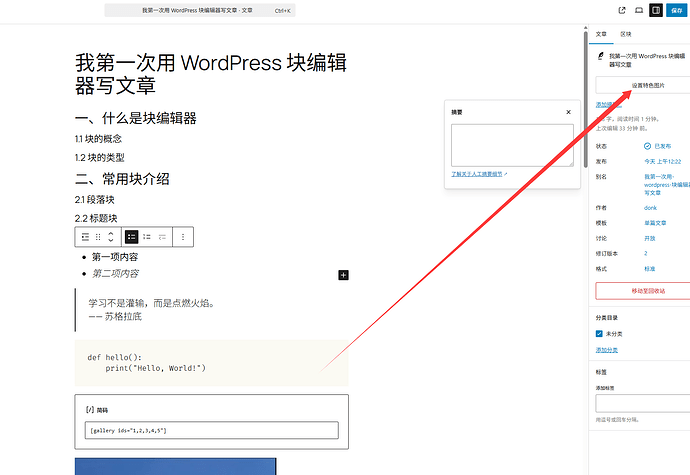Click the quote citation 苏格拉底
The height and width of the screenshot is (475, 690).
[x=123, y=317]
